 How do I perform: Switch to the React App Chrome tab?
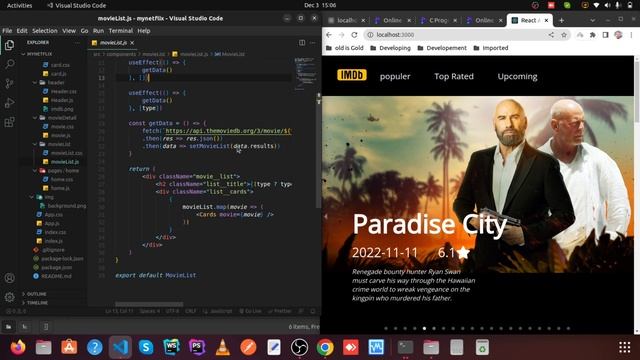(x=529, y=20)
